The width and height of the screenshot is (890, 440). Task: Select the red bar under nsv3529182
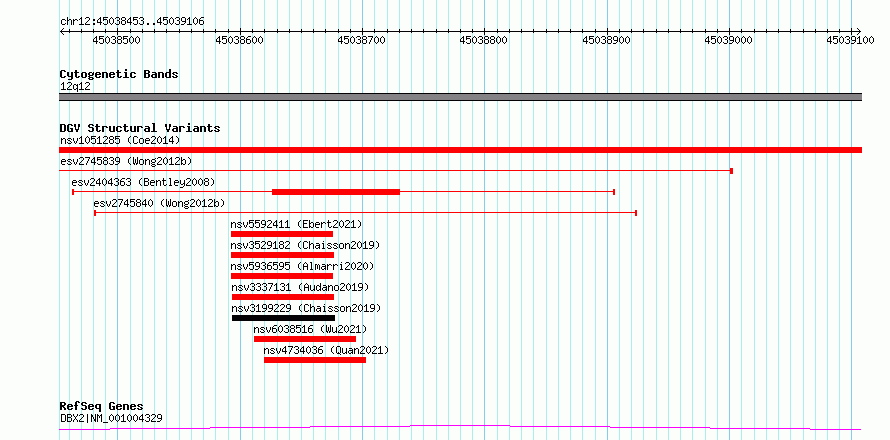[282, 255]
